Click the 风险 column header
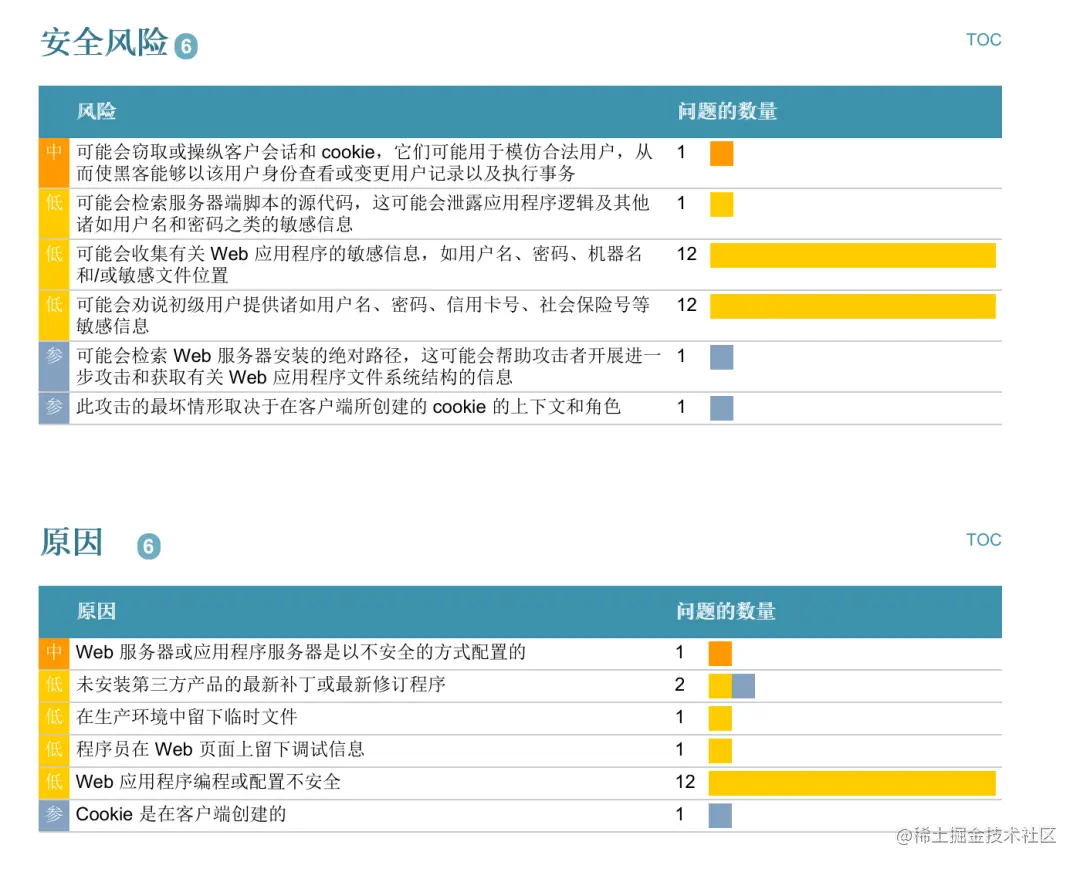This screenshot has width=1080, height=869. (x=96, y=112)
